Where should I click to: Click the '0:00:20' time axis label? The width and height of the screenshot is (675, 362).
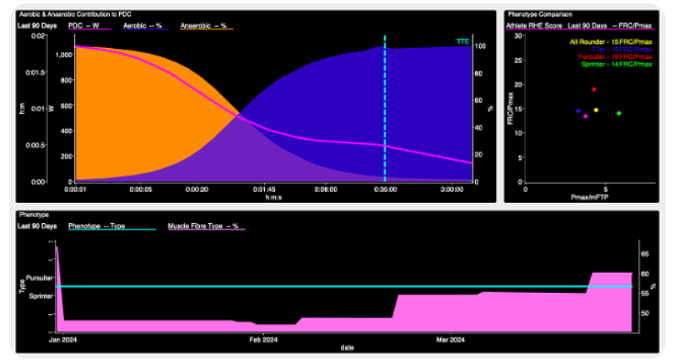(x=197, y=189)
